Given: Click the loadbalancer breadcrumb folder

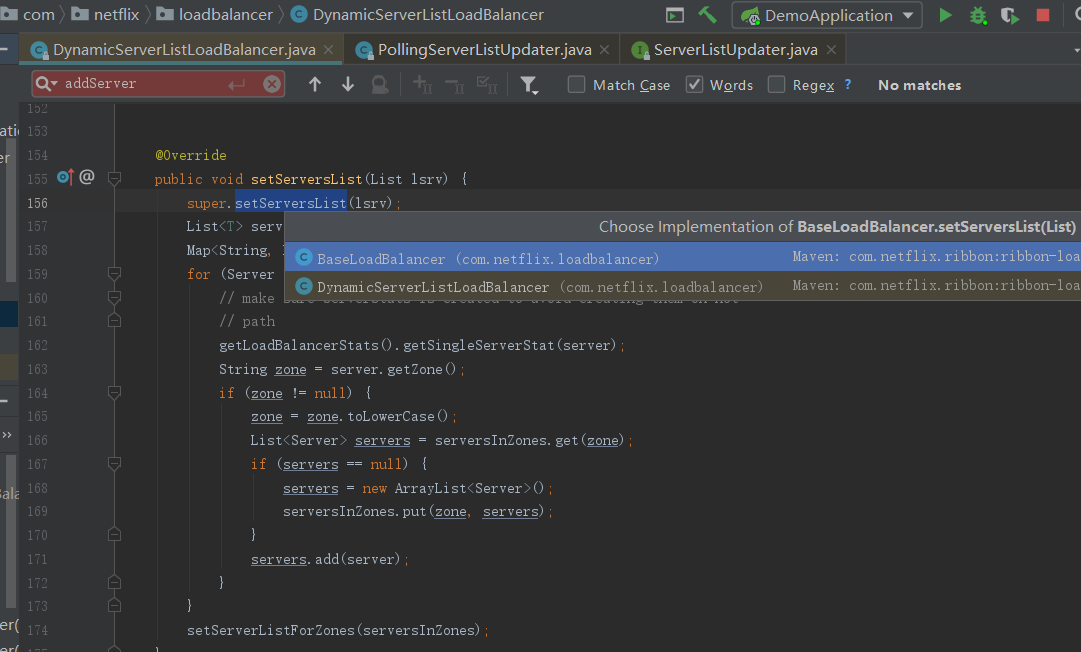Looking at the screenshot, I should tap(214, 14).
